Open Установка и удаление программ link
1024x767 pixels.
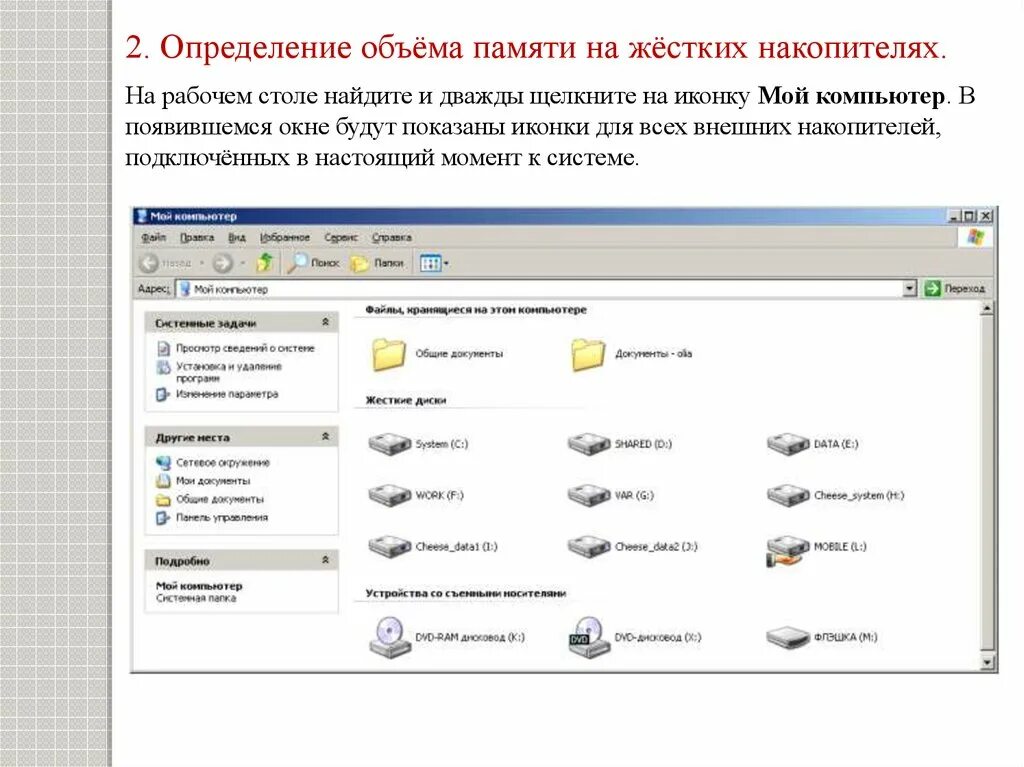[x=229, y=372]
